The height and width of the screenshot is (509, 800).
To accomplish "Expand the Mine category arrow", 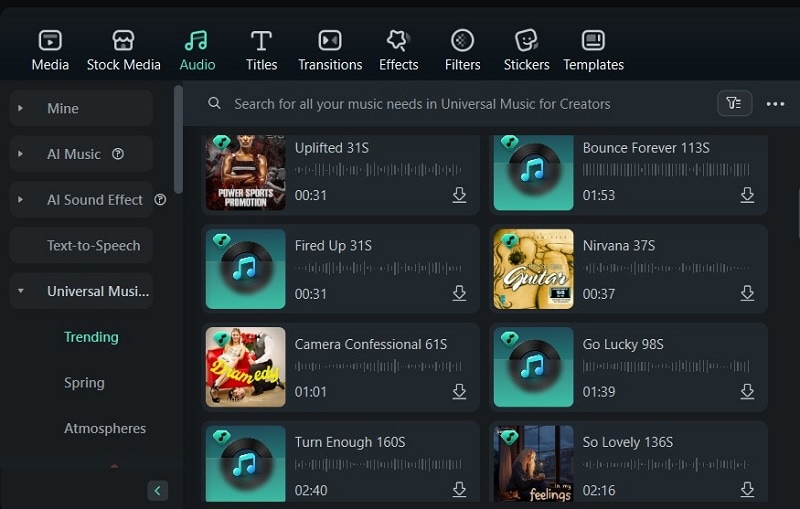I will 20,108.
